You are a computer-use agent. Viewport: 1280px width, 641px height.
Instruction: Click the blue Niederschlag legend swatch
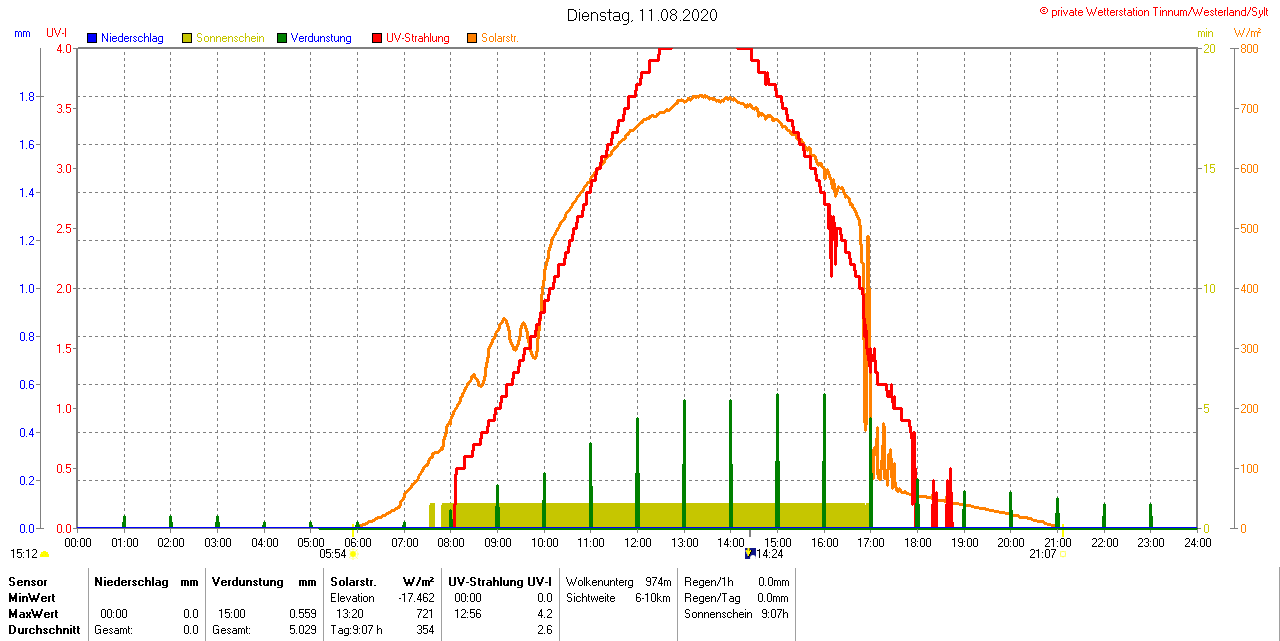[92, 38]
